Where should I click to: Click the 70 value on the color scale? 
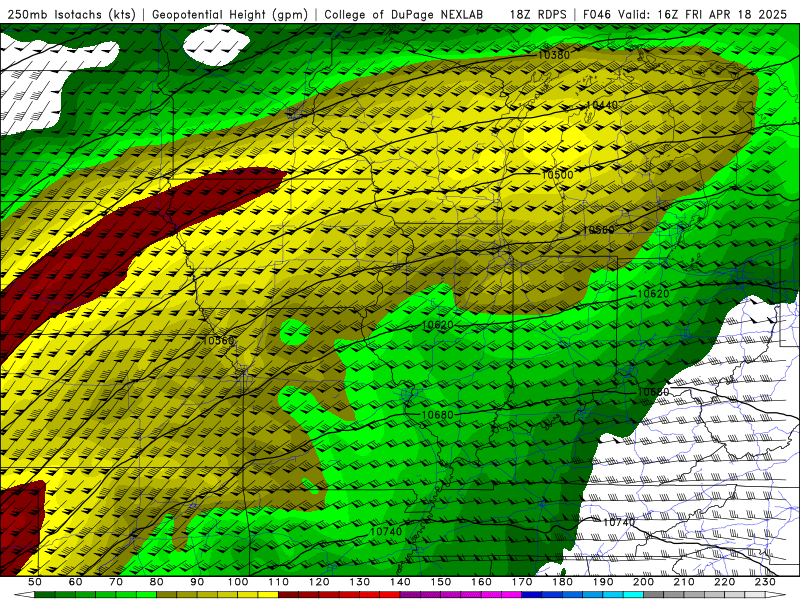click(x=116, y=582)
